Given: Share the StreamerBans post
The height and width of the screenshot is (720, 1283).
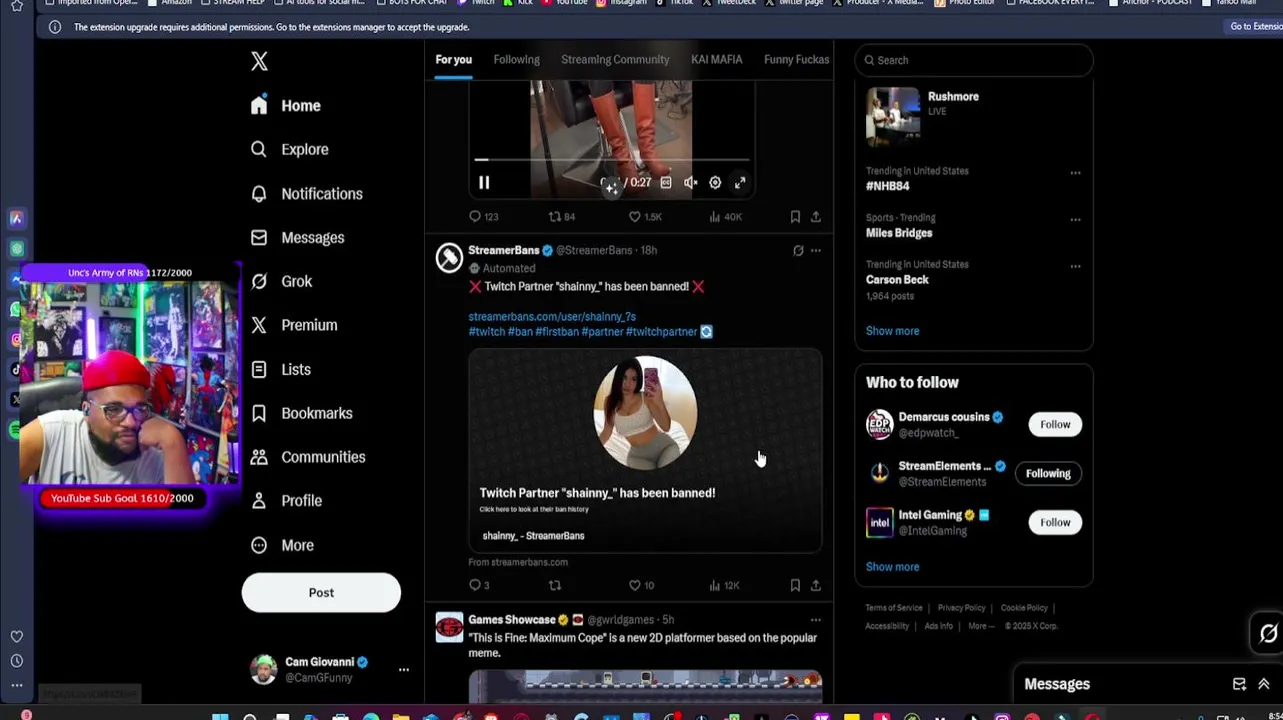Looking at the screenshot, I should pos(816,586).
